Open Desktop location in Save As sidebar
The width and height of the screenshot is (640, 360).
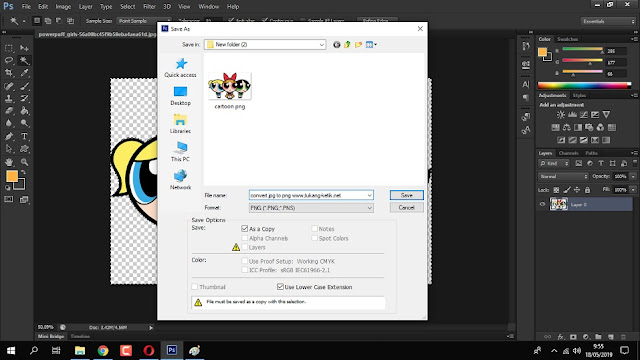pyautogui.click(x=180, y=96)
